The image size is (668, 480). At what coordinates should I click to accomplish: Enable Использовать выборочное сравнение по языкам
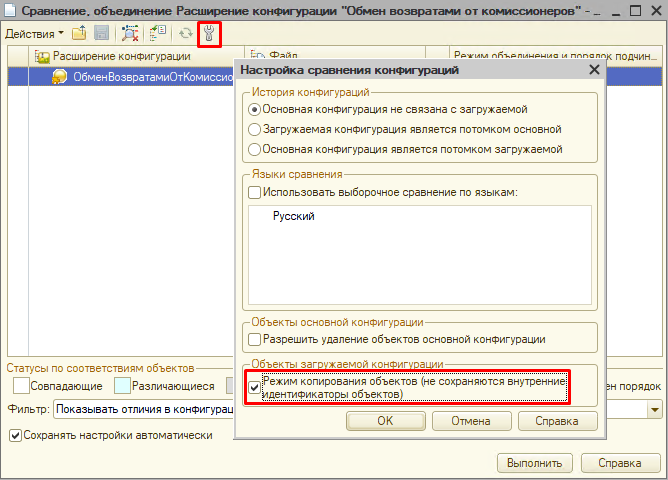pyautogui.click(x=254, y=193)
